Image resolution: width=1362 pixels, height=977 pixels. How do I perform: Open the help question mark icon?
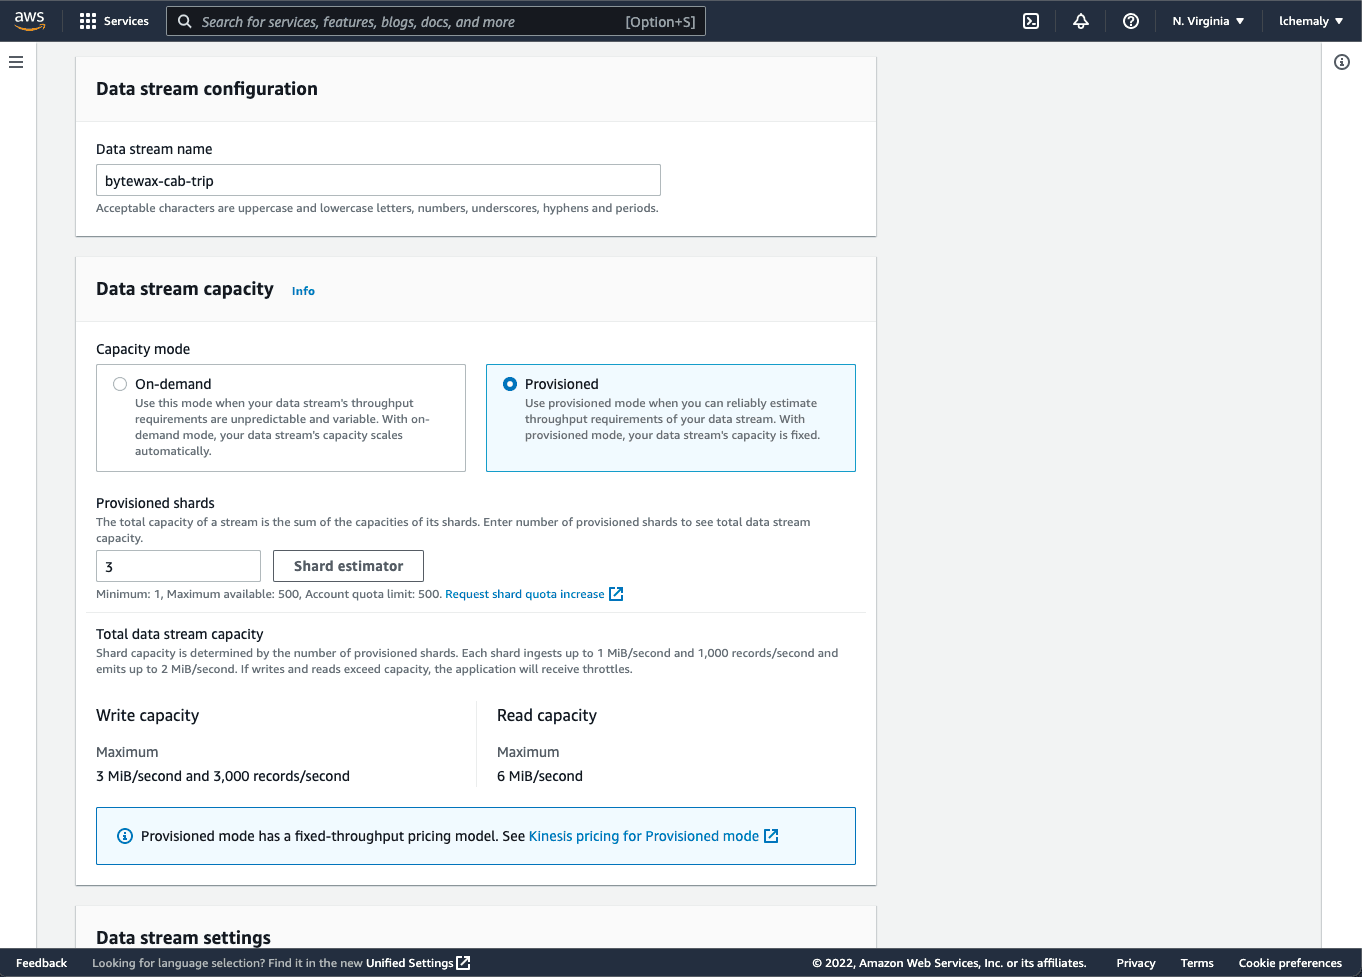pos(1131,21)
